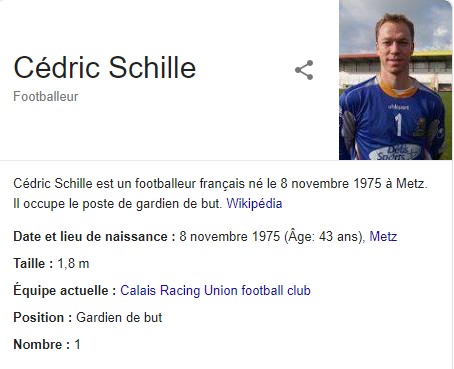This screenshot has height=369, width=454.
Task: Click the Nombre value 1
Action: click(x=77, y=344)
